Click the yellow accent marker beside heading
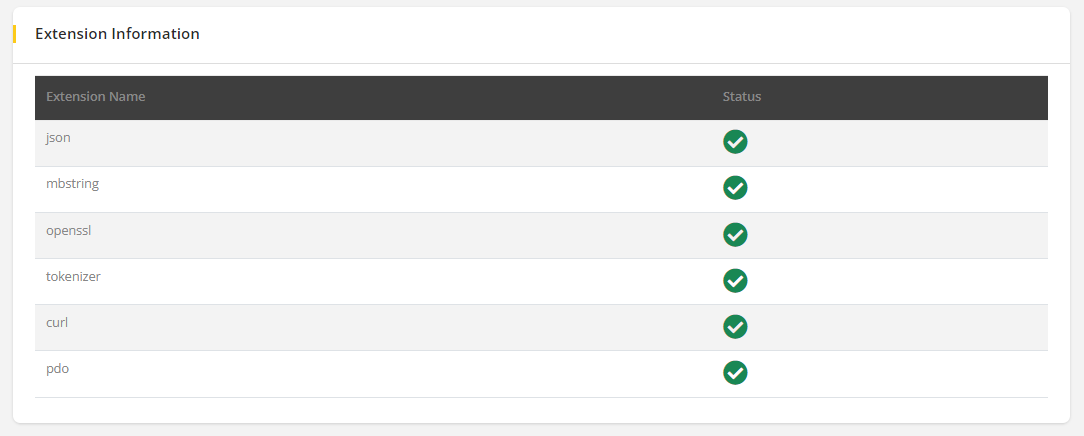Viewport: 1084px width, 436px height. (x=14, y=34)
